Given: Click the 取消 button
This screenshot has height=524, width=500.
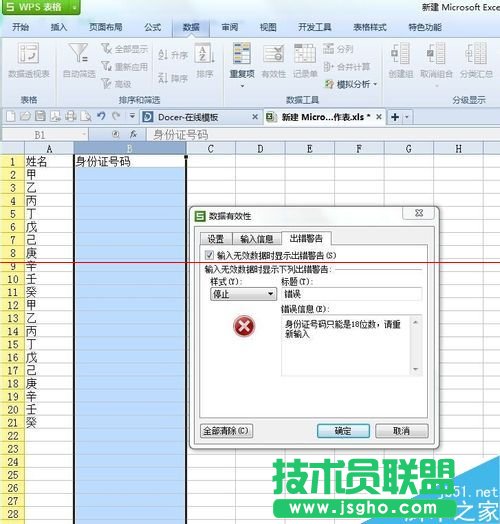Looking at the screenshot, I should pos(402,431).
